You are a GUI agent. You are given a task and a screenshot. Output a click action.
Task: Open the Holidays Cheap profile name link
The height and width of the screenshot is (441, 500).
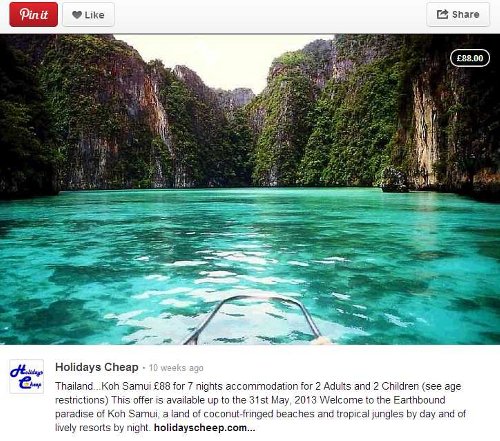click(x=97, y=367)
